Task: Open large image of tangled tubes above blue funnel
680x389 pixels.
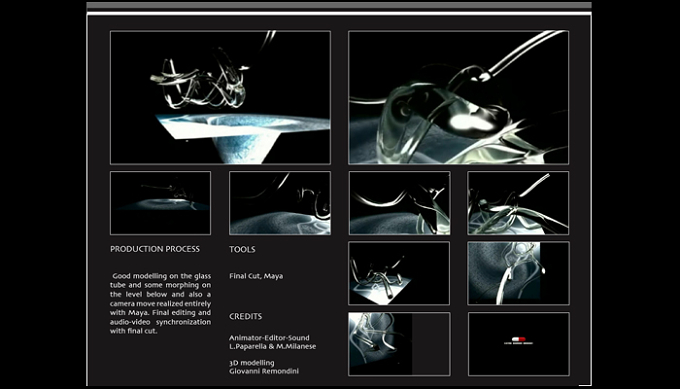Action: click(220, 98)
